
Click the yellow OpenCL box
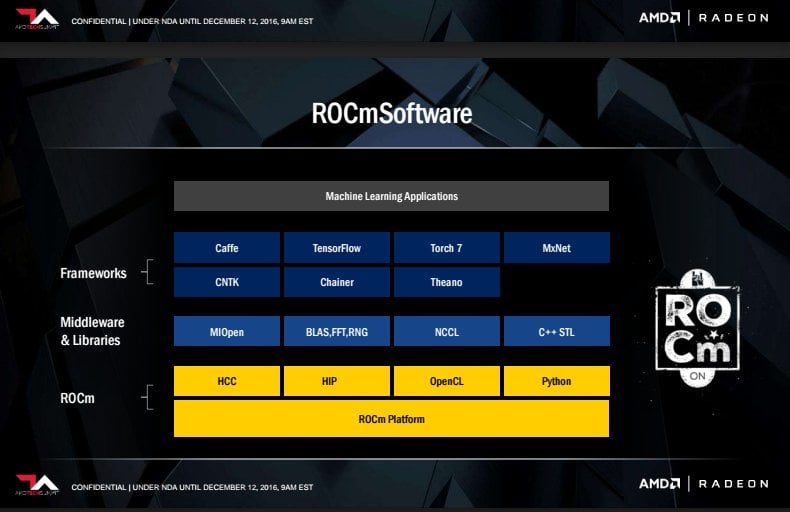pos(446,381)
